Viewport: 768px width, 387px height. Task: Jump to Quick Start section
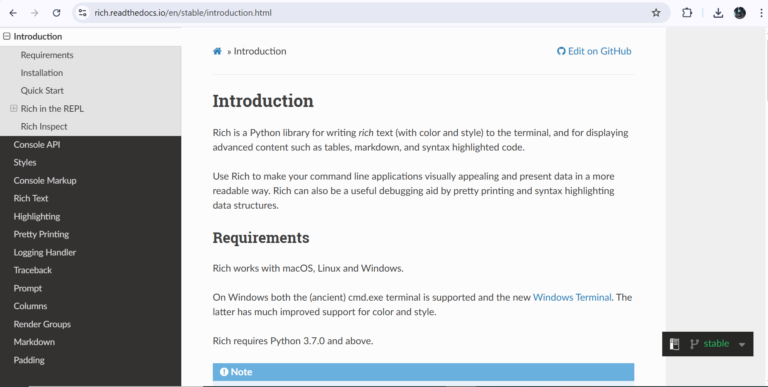[x=42, y=91]
